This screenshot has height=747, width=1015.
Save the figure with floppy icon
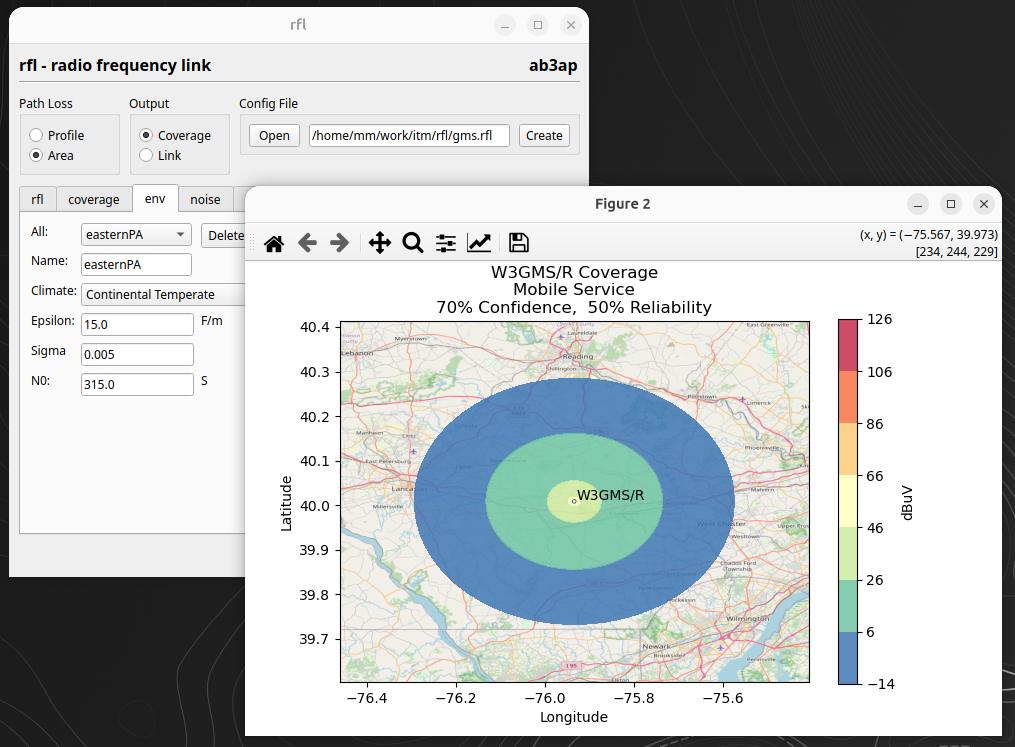coord(518,243)
